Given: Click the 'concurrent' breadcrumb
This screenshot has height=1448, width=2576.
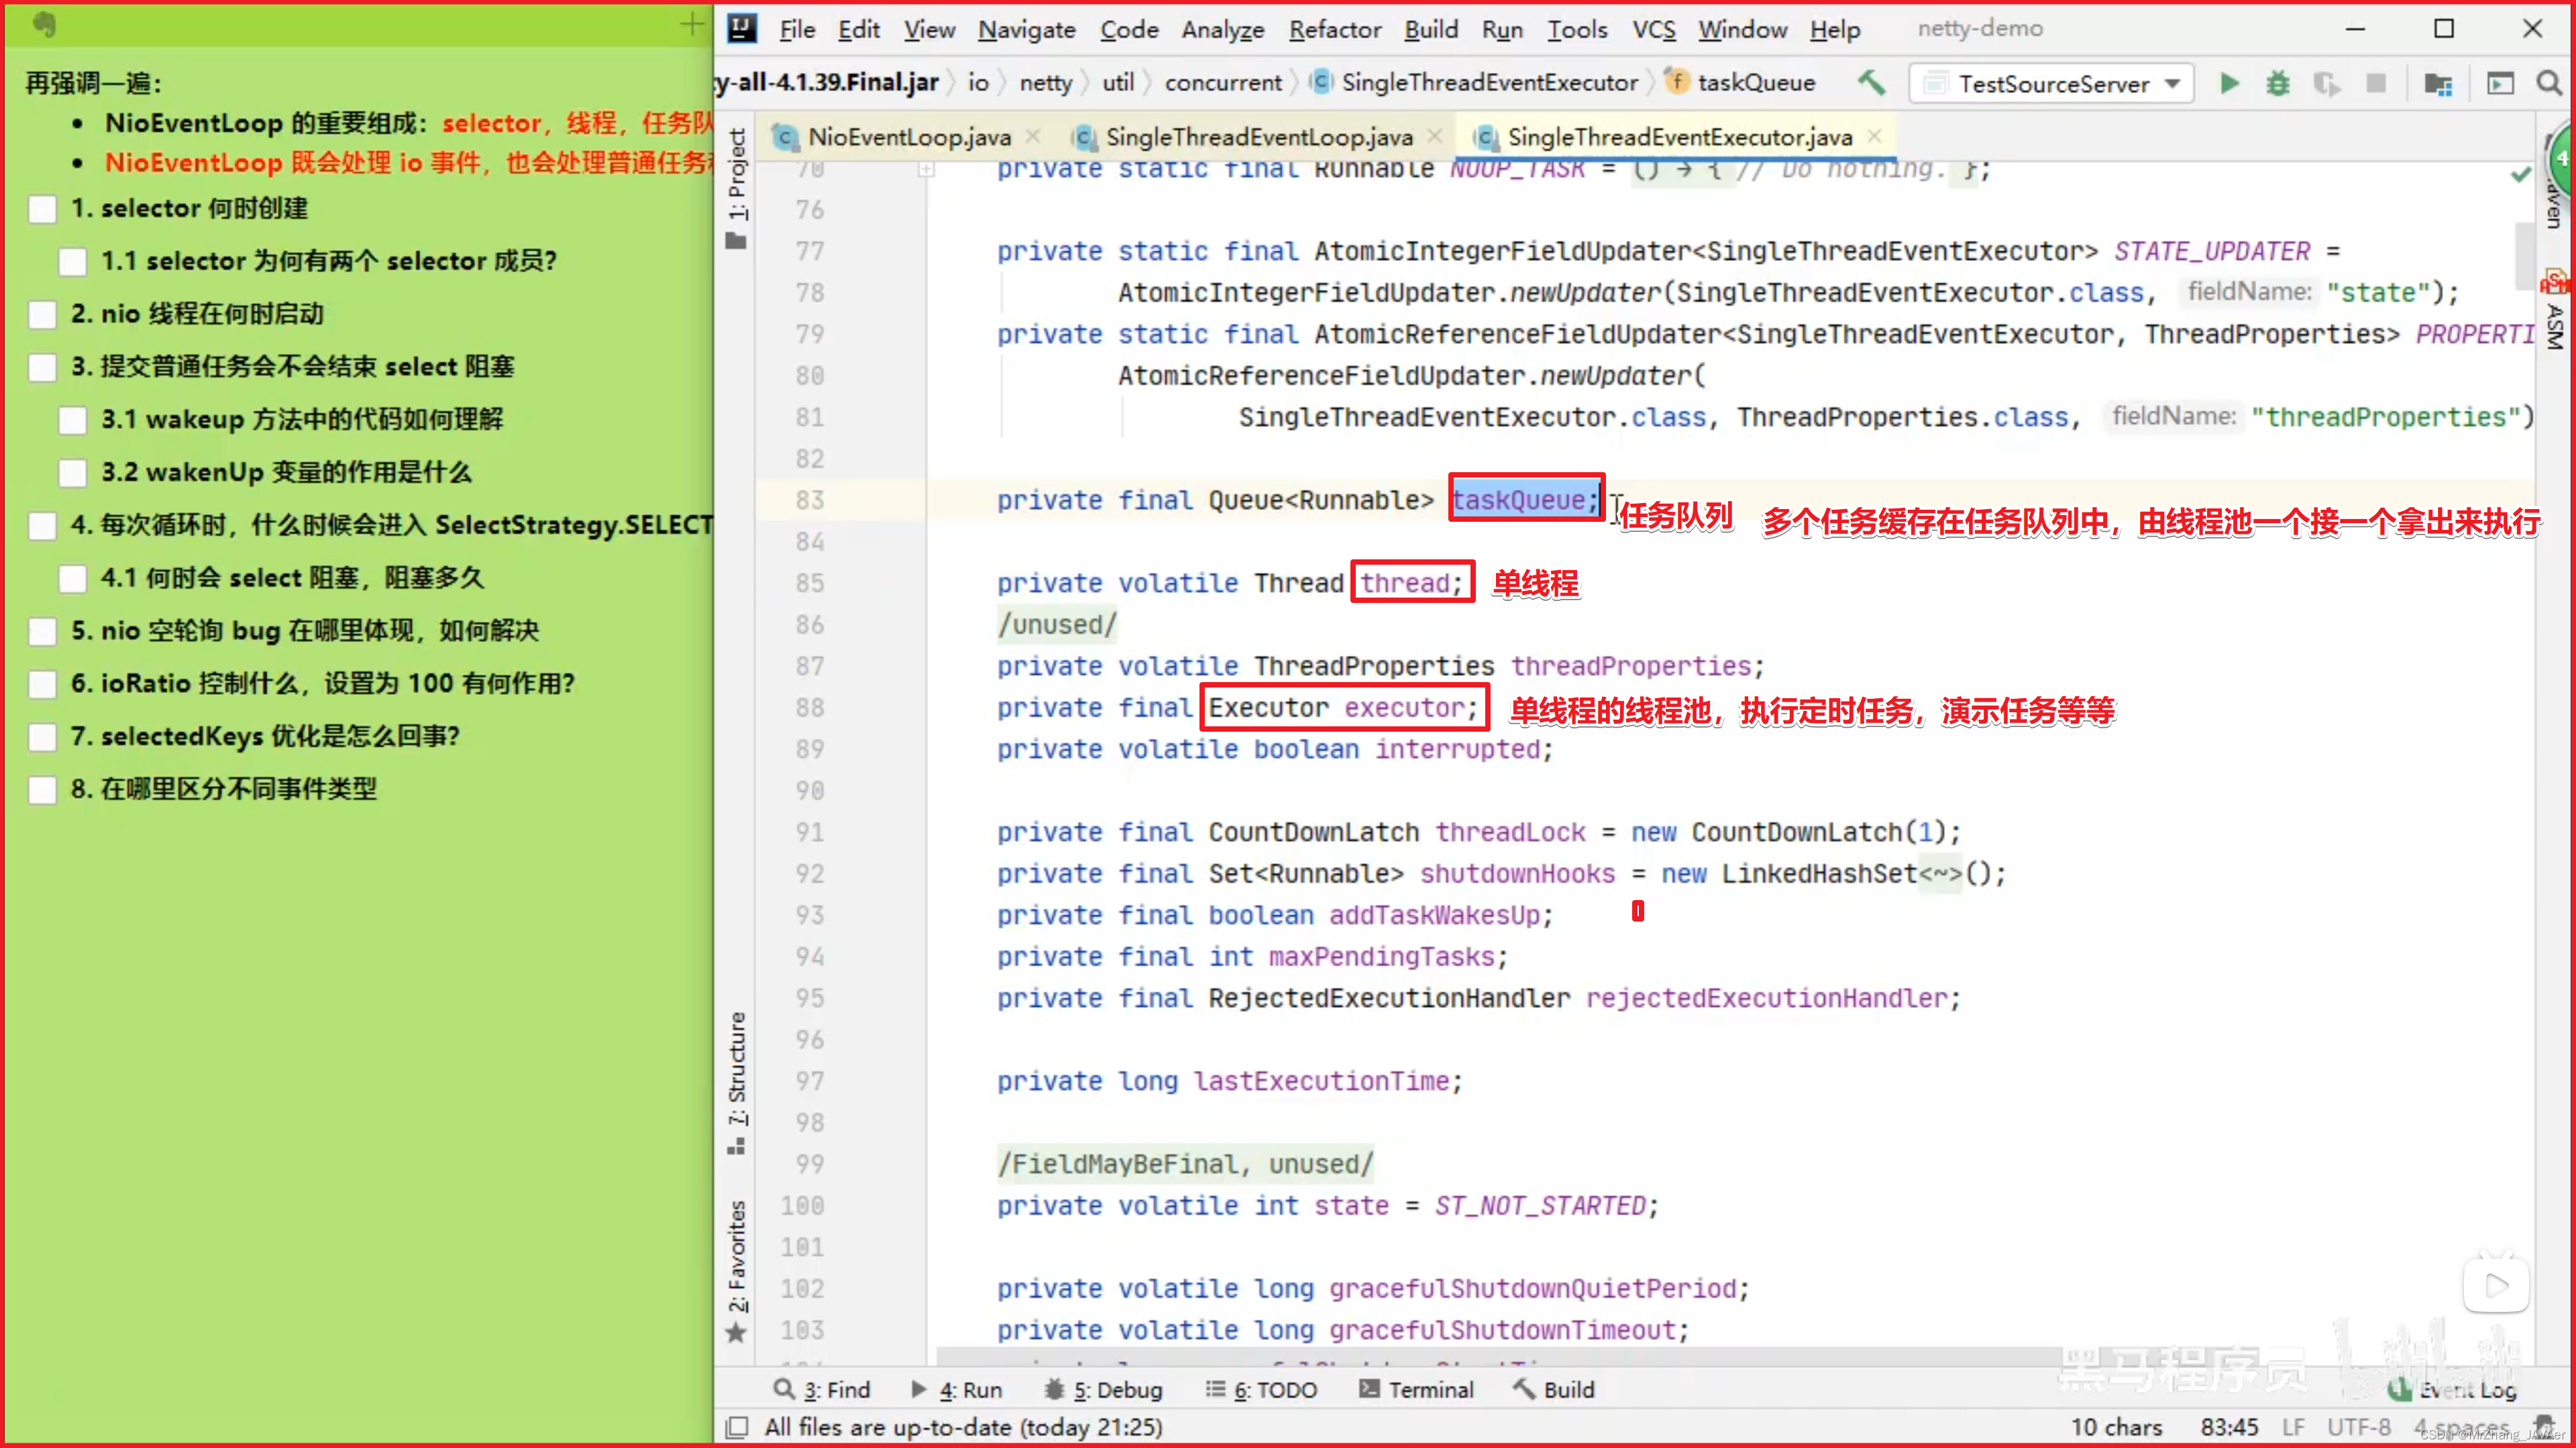Looking at the screenshot, I should (1223, 83).
